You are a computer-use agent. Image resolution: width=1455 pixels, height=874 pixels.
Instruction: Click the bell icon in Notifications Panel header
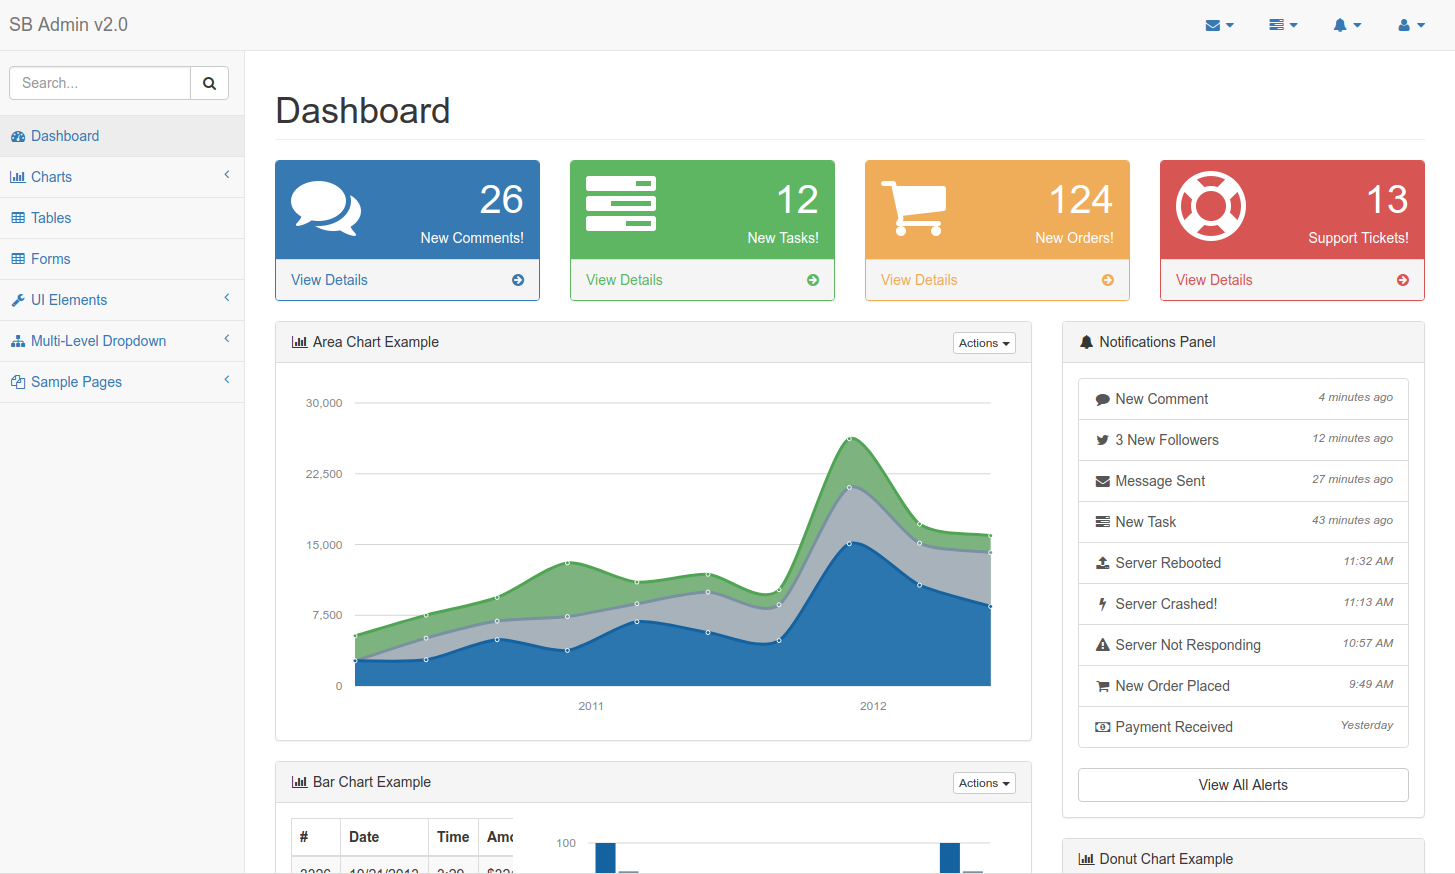pos(1086,342)
